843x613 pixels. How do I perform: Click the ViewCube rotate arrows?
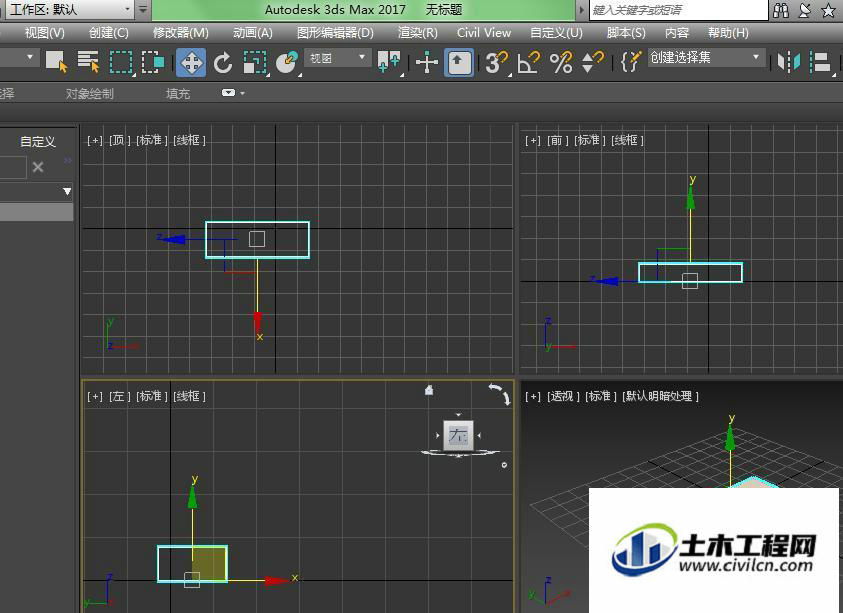coord(499,393)
